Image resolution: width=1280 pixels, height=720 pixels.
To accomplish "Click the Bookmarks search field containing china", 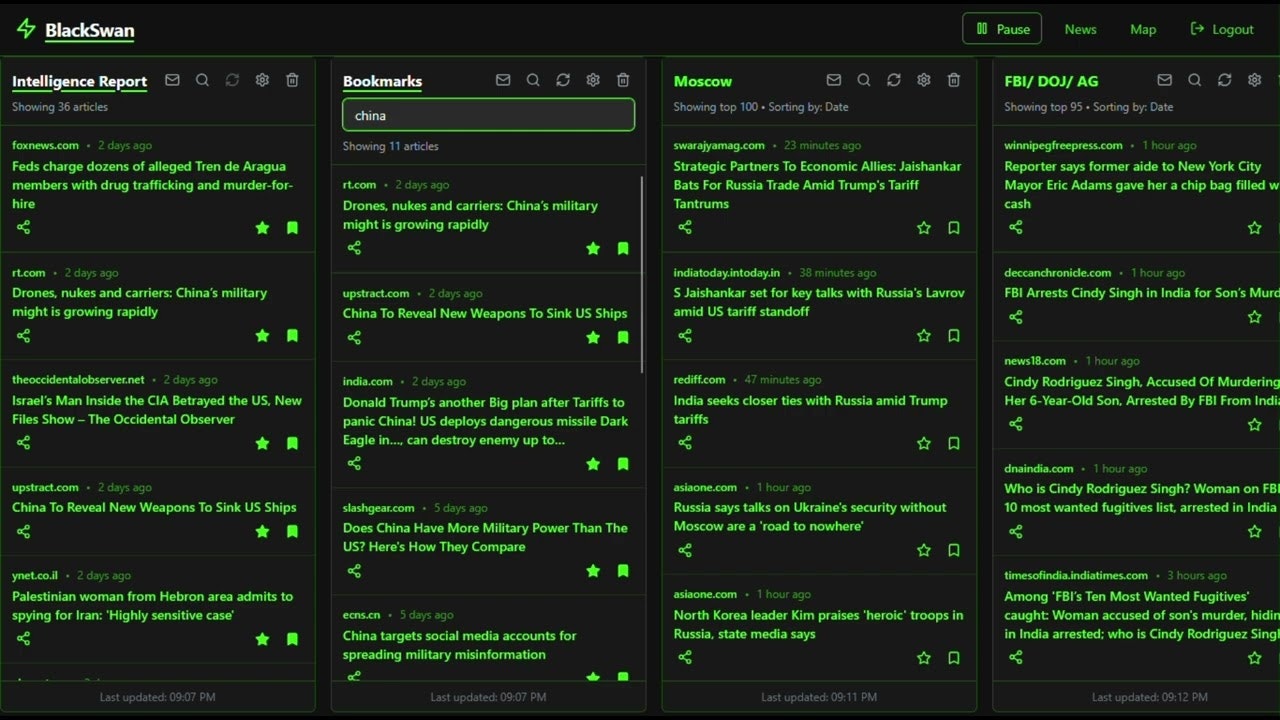I will (x=488, y=115).
